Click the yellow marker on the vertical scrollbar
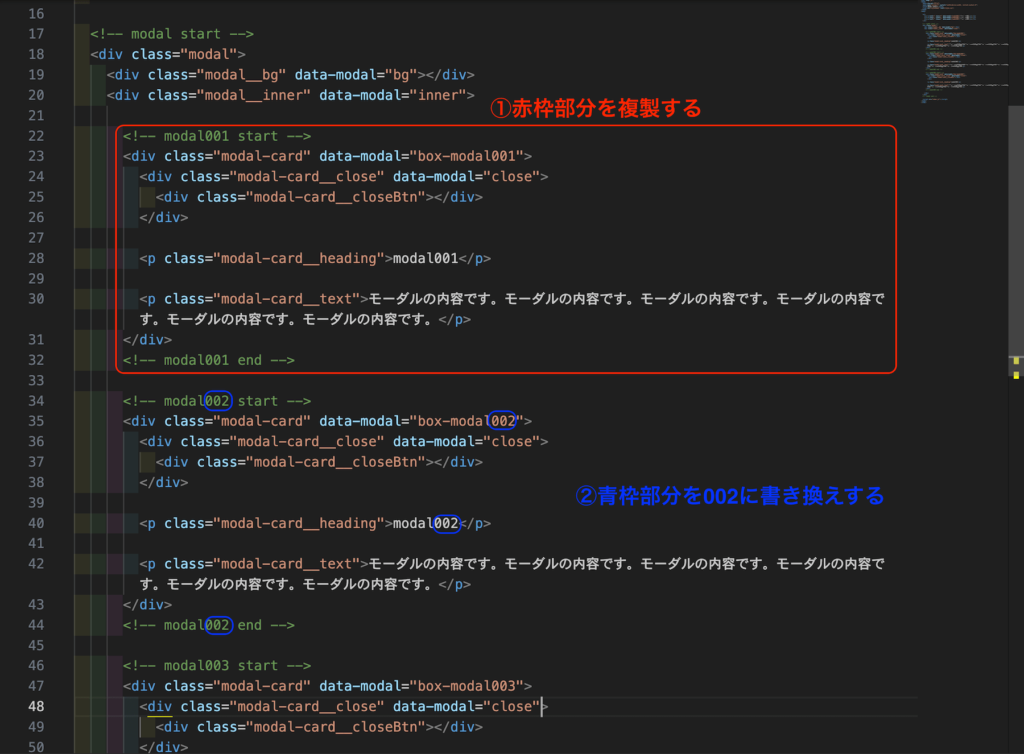 coord(1016,367)
